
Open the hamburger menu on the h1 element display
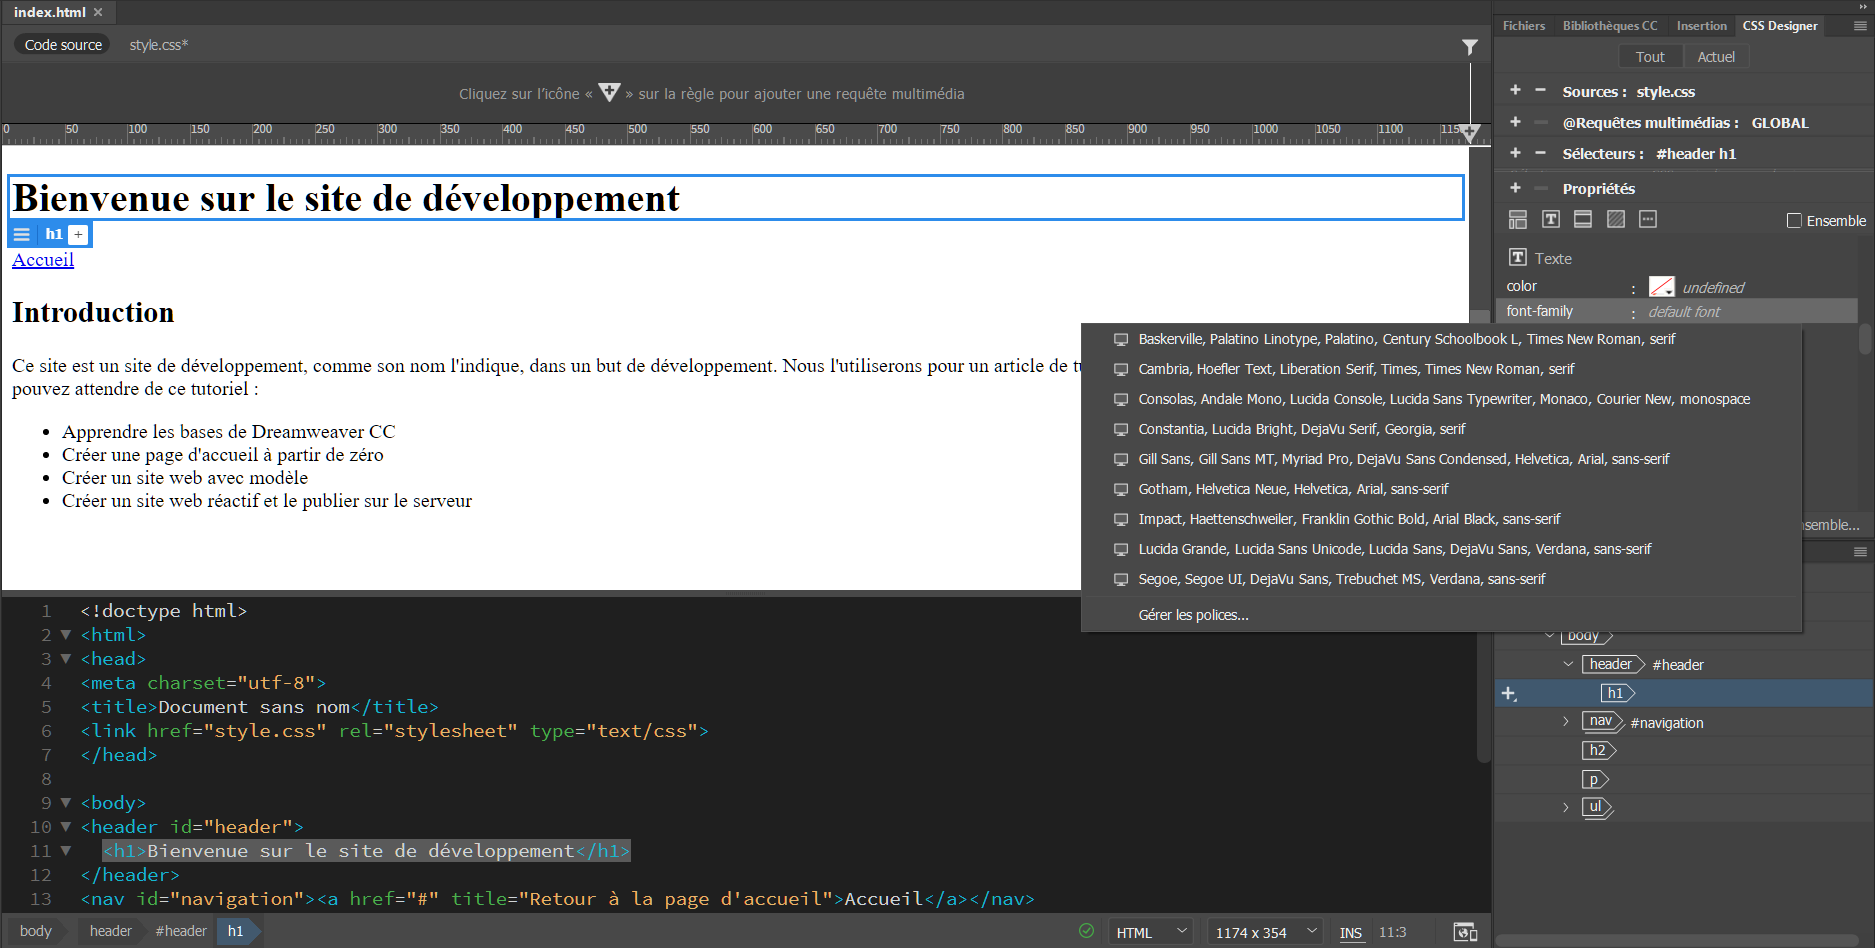coord(22,234)
